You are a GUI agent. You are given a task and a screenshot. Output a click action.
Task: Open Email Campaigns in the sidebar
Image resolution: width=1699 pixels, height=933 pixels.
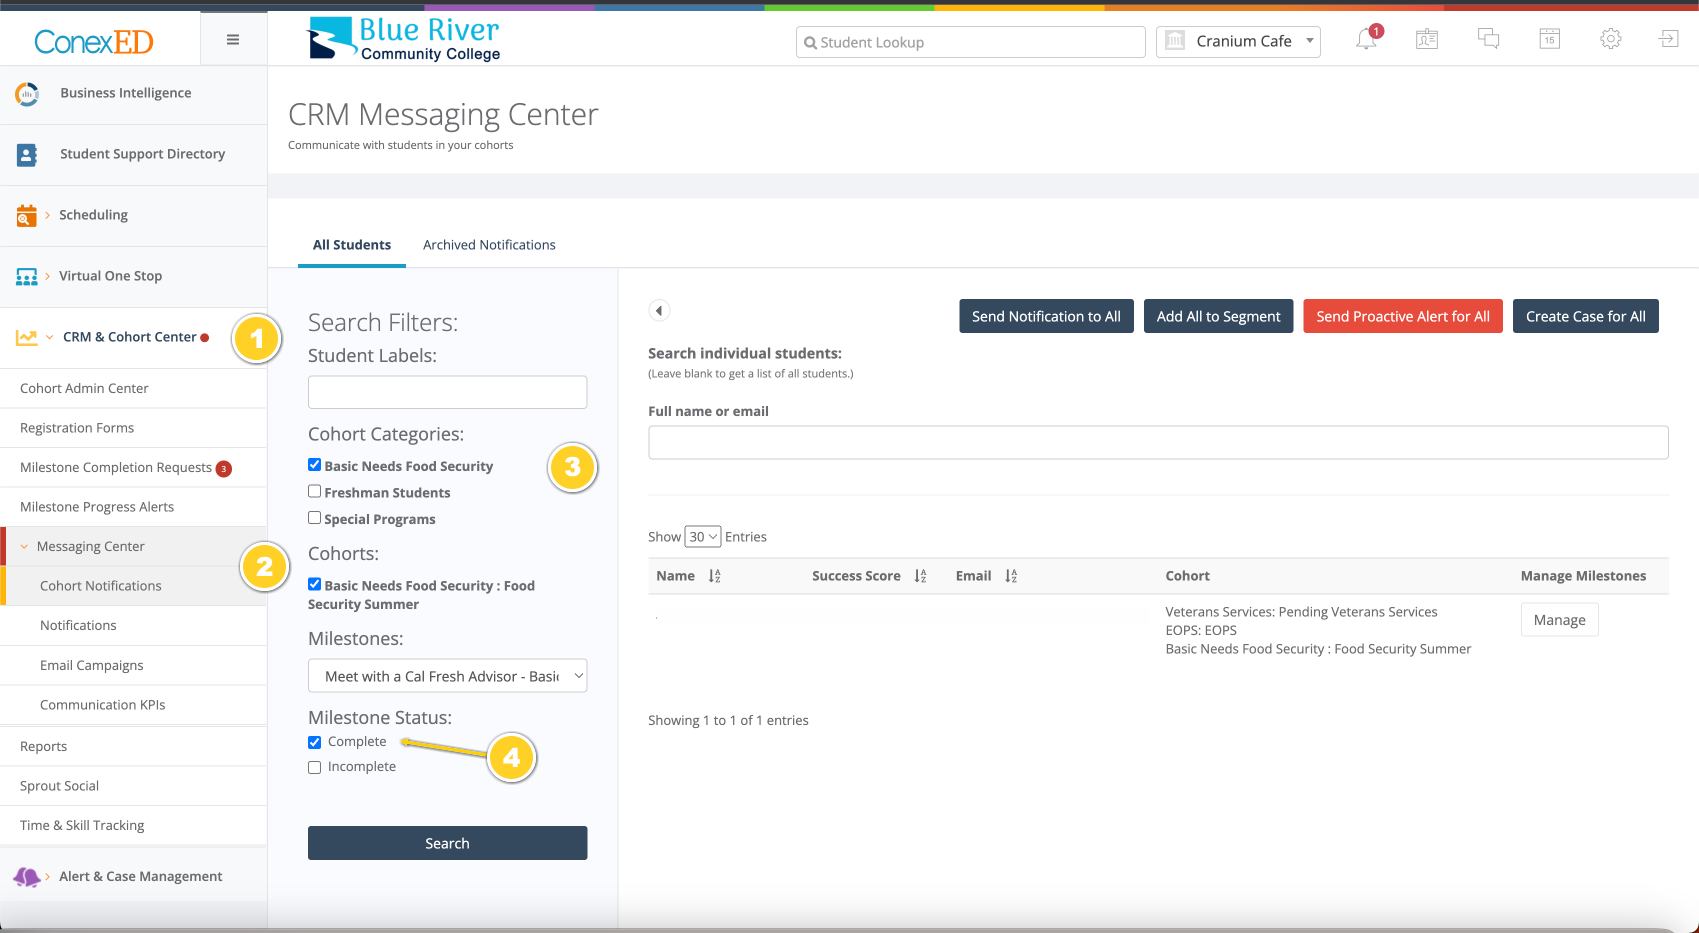(92, 665)
